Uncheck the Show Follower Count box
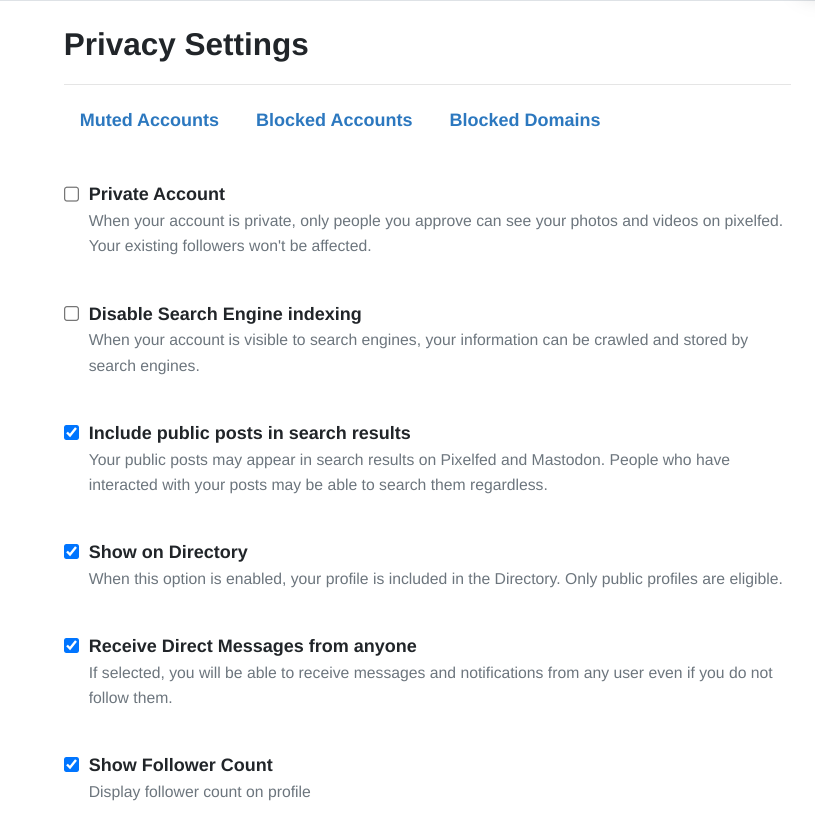 pos(71,765)
